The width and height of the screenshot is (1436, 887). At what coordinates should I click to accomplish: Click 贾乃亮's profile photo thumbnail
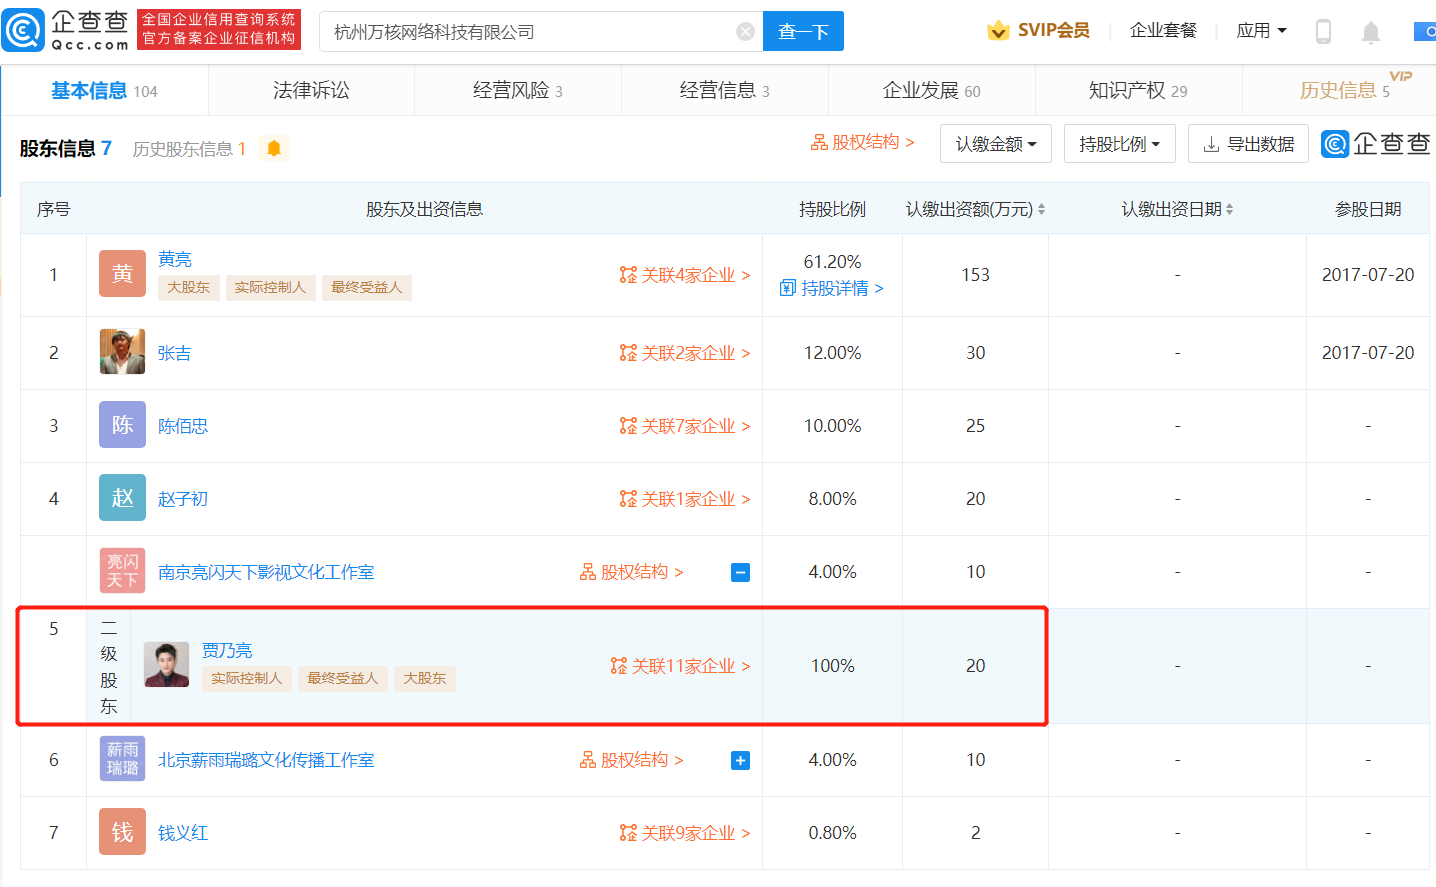[x=166, y=665]
